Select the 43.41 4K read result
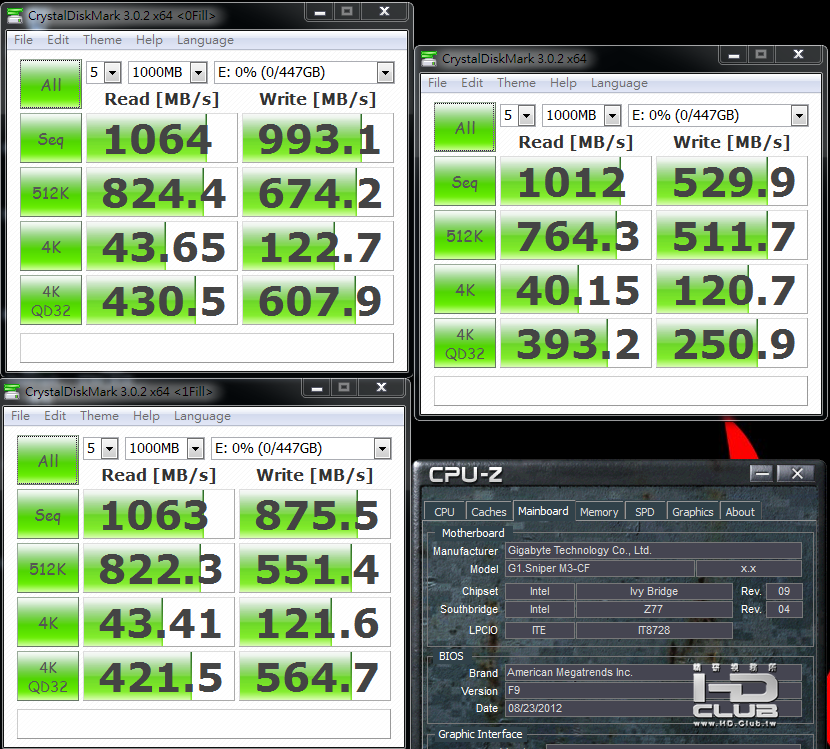The image size is (830, 749). pos(158,622)
